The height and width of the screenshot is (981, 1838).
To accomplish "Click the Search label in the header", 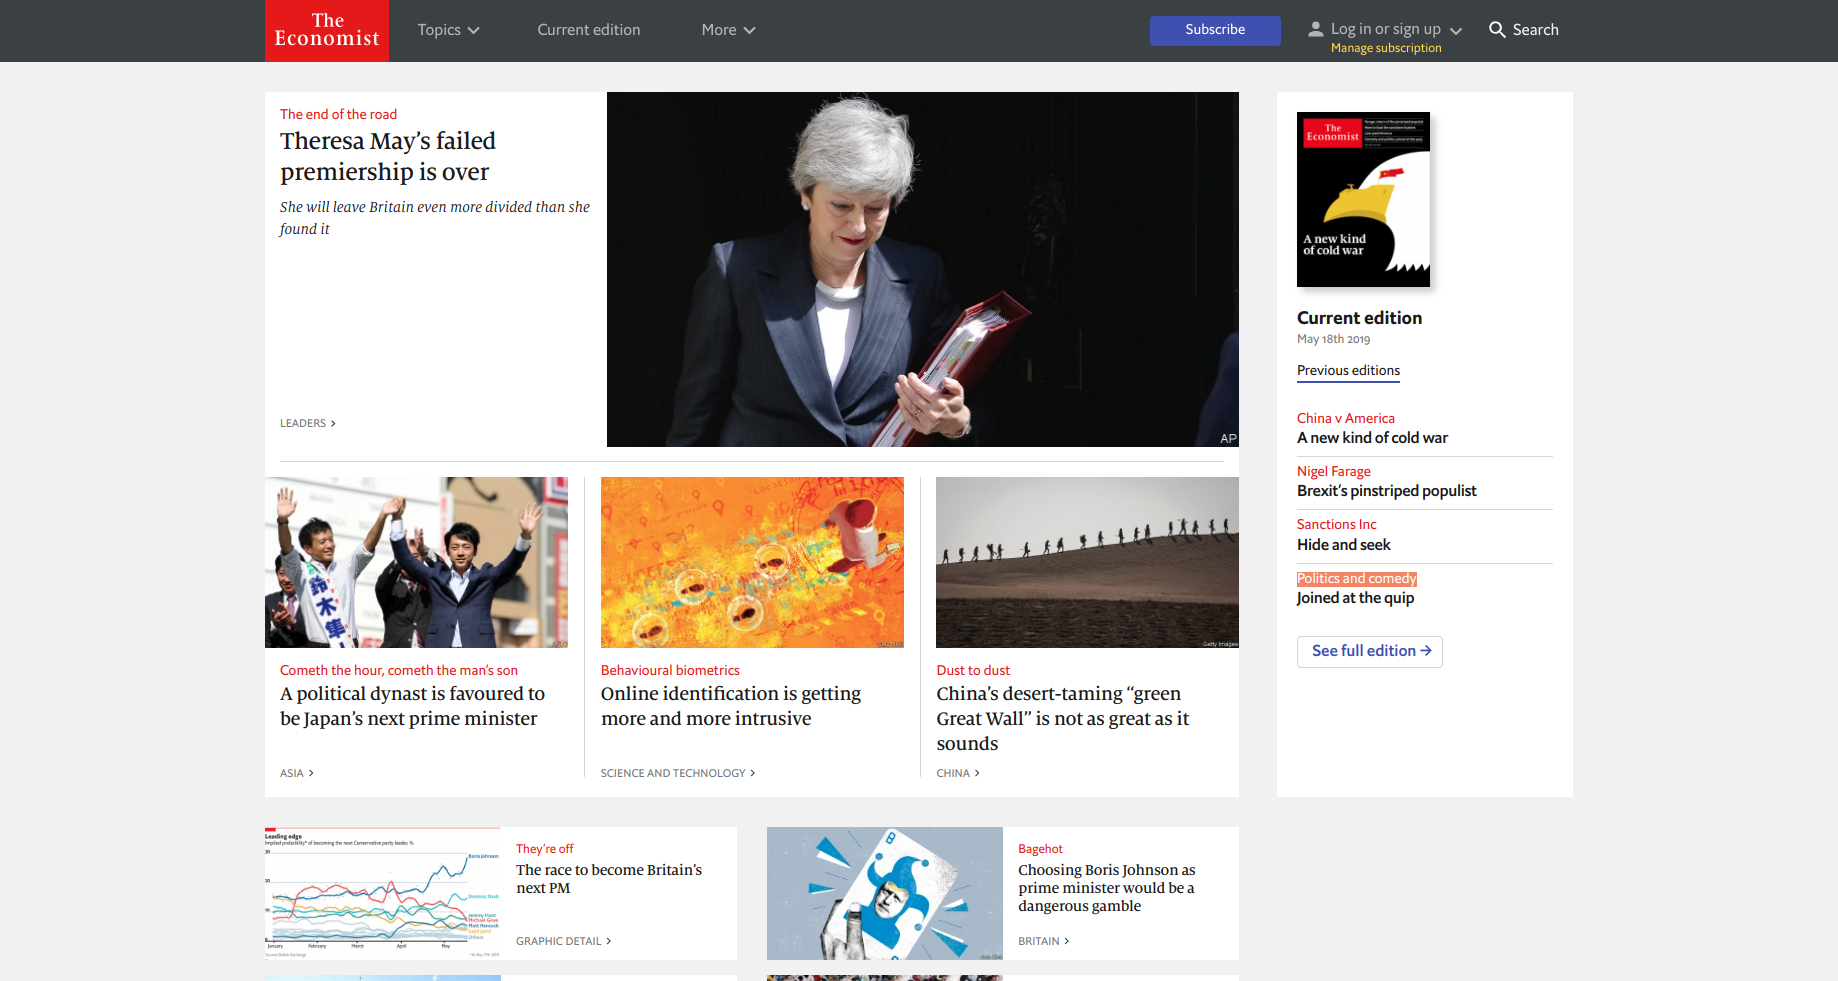I will coord(1535,30).
